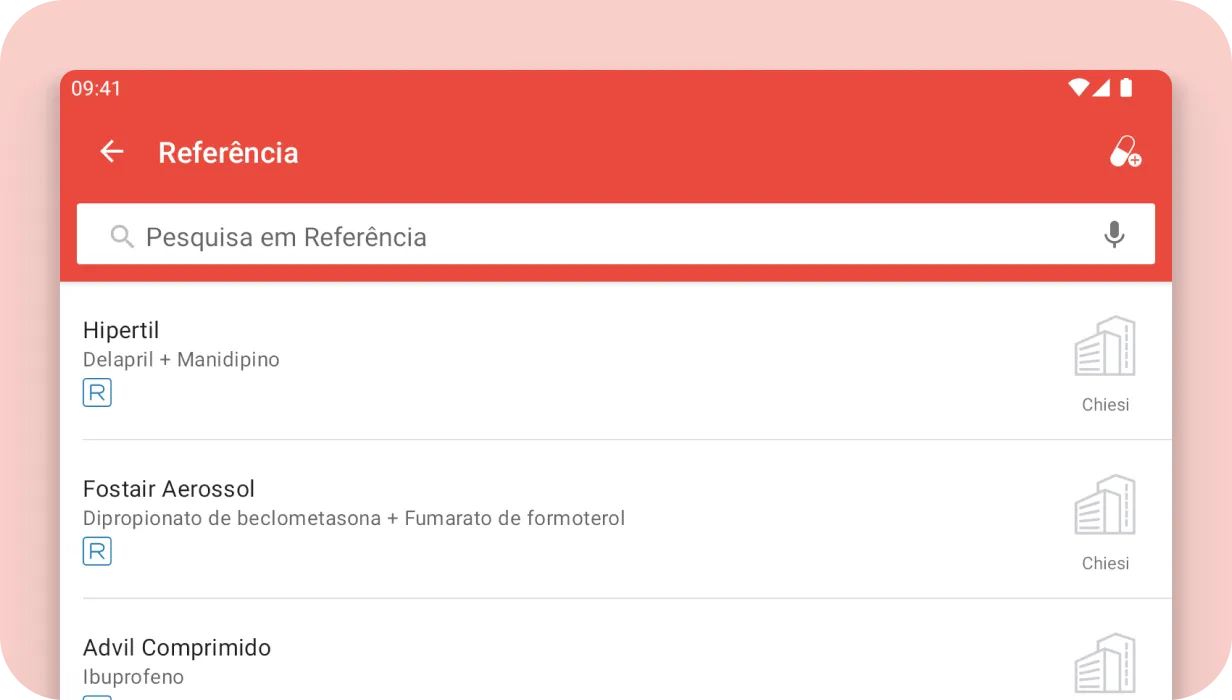Click the Referência page title
1232x700 pixels.
(x=228, y=153)
